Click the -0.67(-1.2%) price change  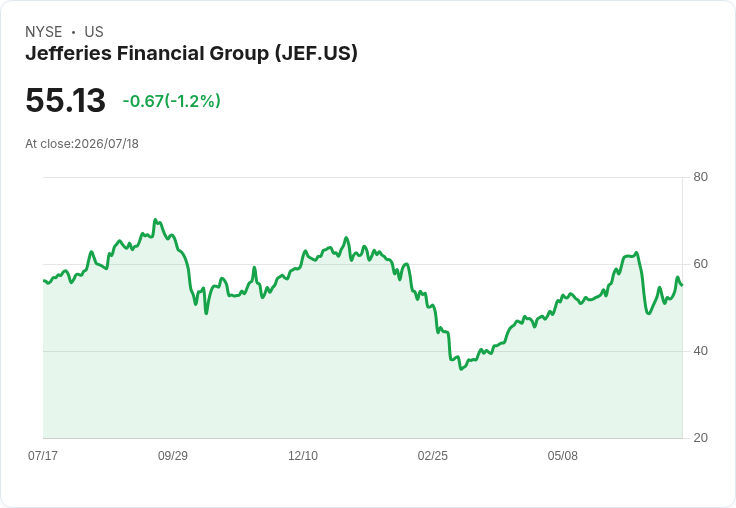tap(171, 101)
